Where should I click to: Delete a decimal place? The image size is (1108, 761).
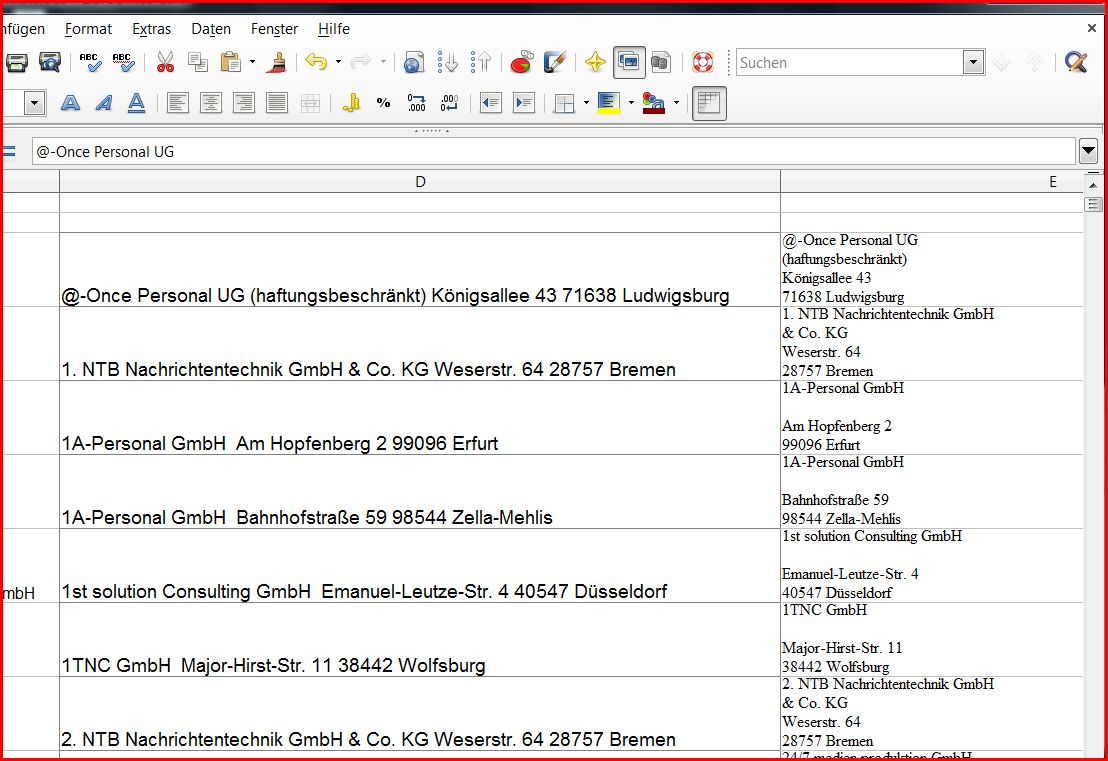click(x=449, y=103)
